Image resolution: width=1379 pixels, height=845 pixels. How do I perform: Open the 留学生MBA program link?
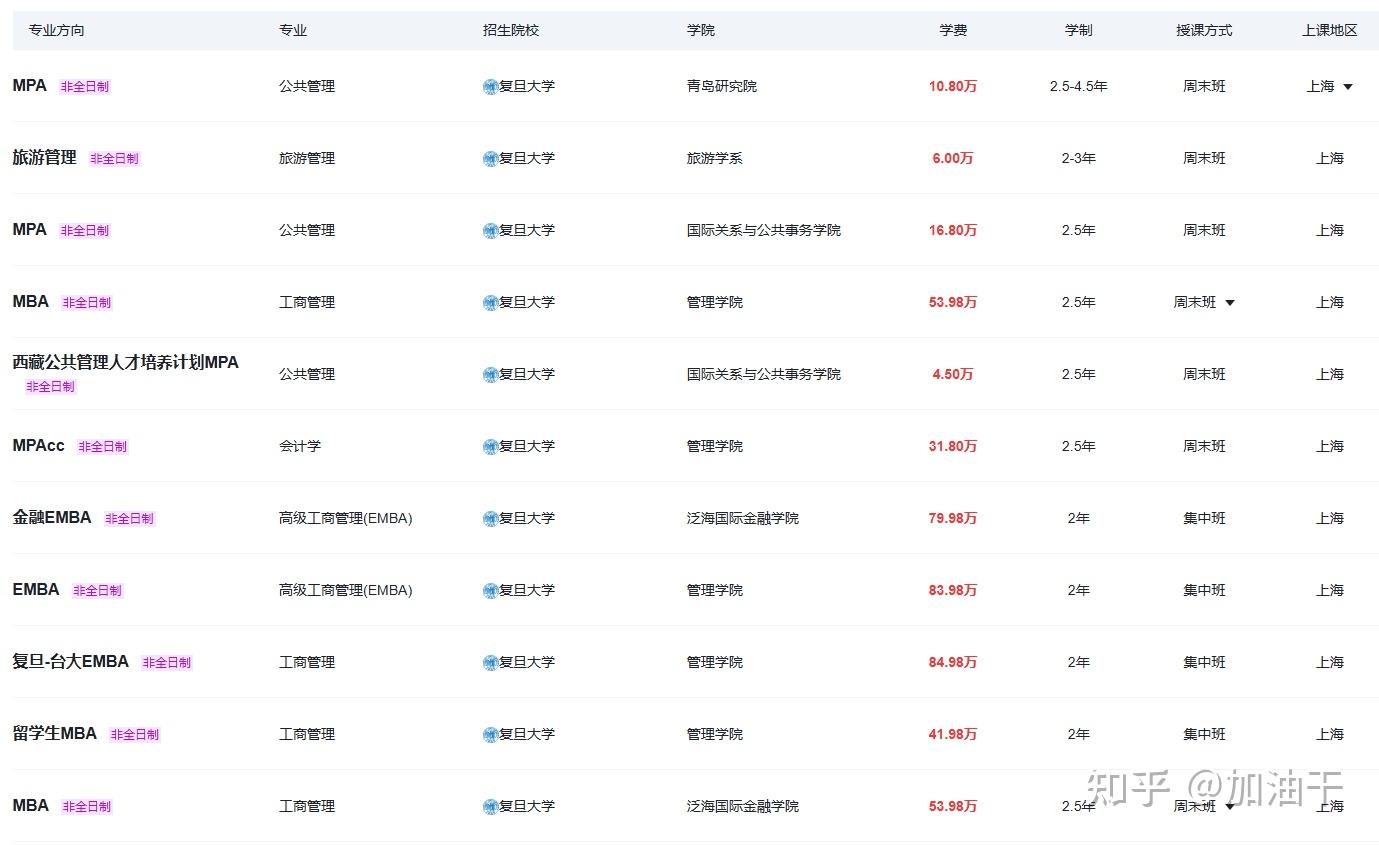(55, 734)
